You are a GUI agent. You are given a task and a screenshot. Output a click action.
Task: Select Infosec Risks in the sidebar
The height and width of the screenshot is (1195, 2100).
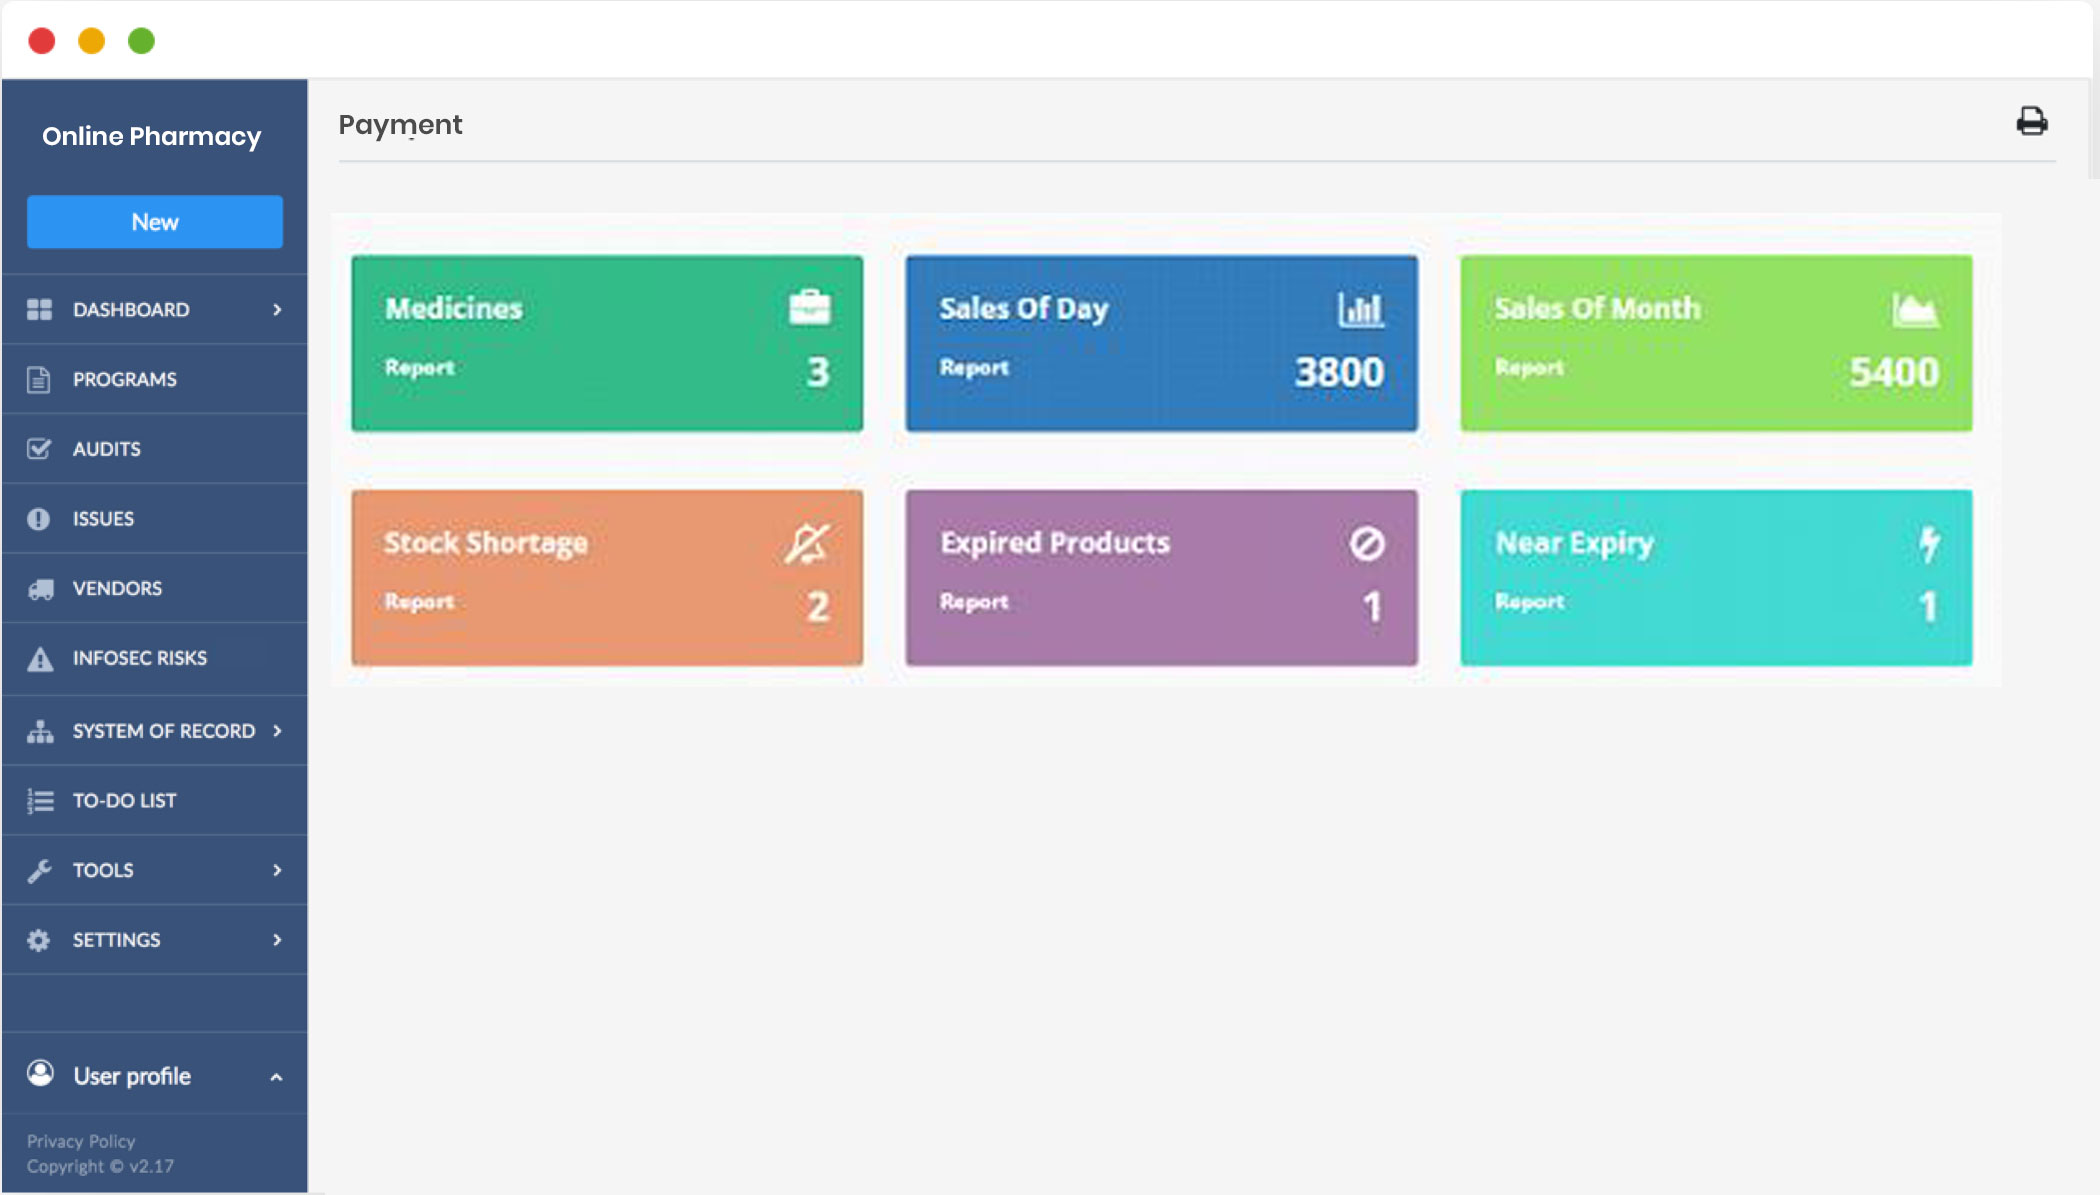(x=139, y=658)
